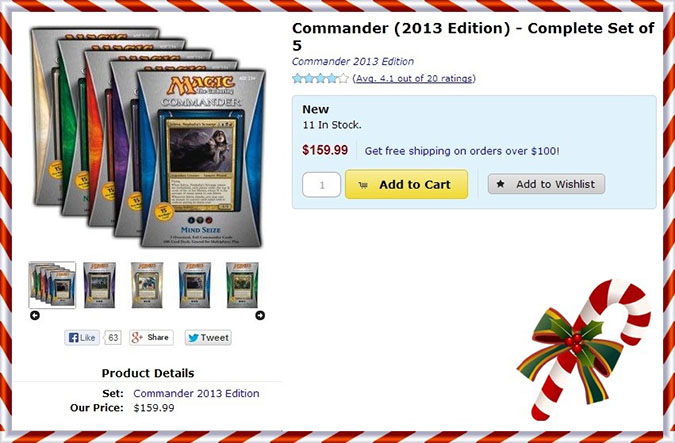
Task: Click the previous thumbnail arrow icon
Action: [35, 316]
